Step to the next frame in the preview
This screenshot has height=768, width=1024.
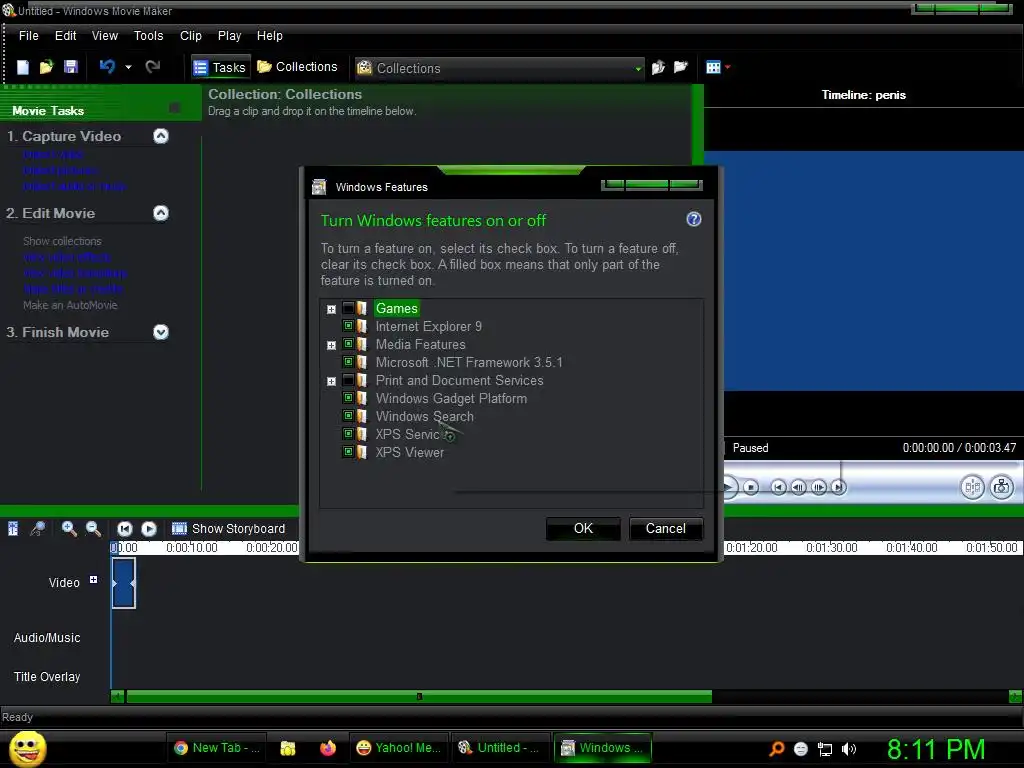tap(818, 487)
